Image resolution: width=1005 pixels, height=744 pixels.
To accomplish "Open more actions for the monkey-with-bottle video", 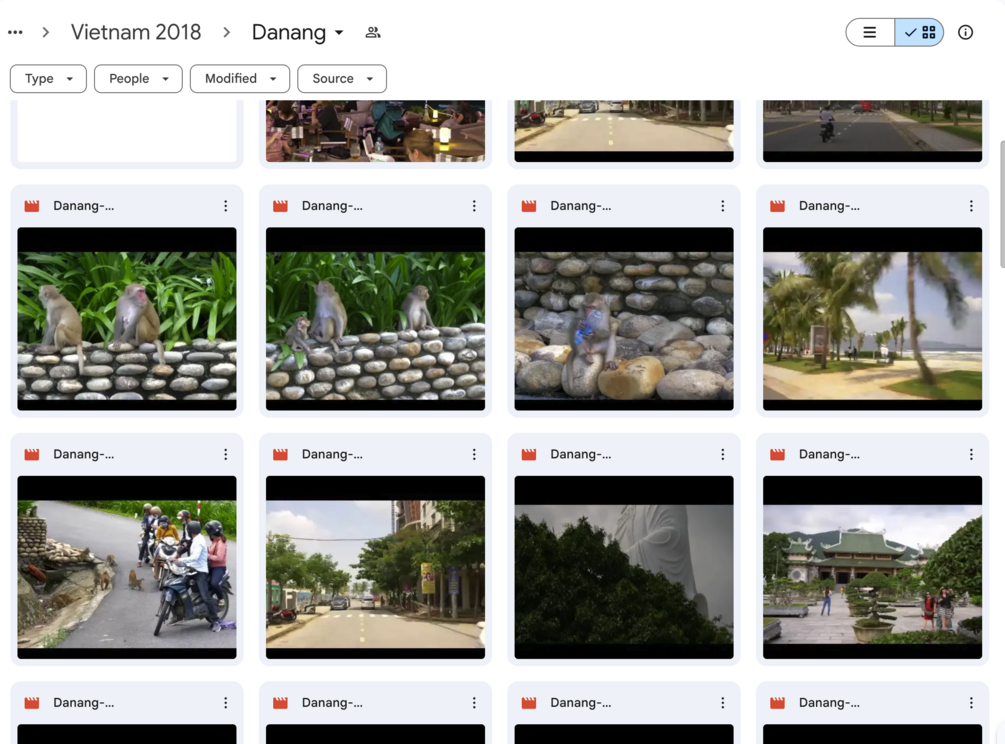I will coord(723,206).
